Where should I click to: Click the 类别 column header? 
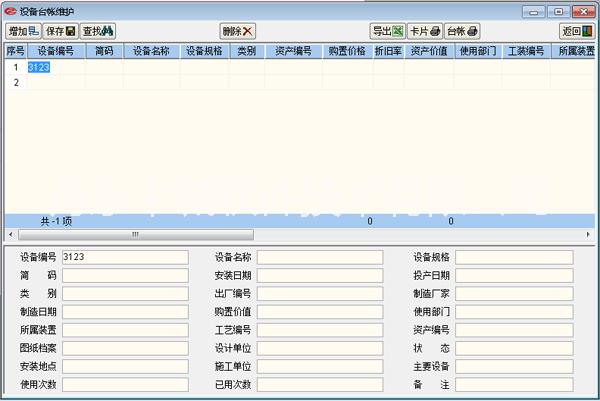(247, 51)
